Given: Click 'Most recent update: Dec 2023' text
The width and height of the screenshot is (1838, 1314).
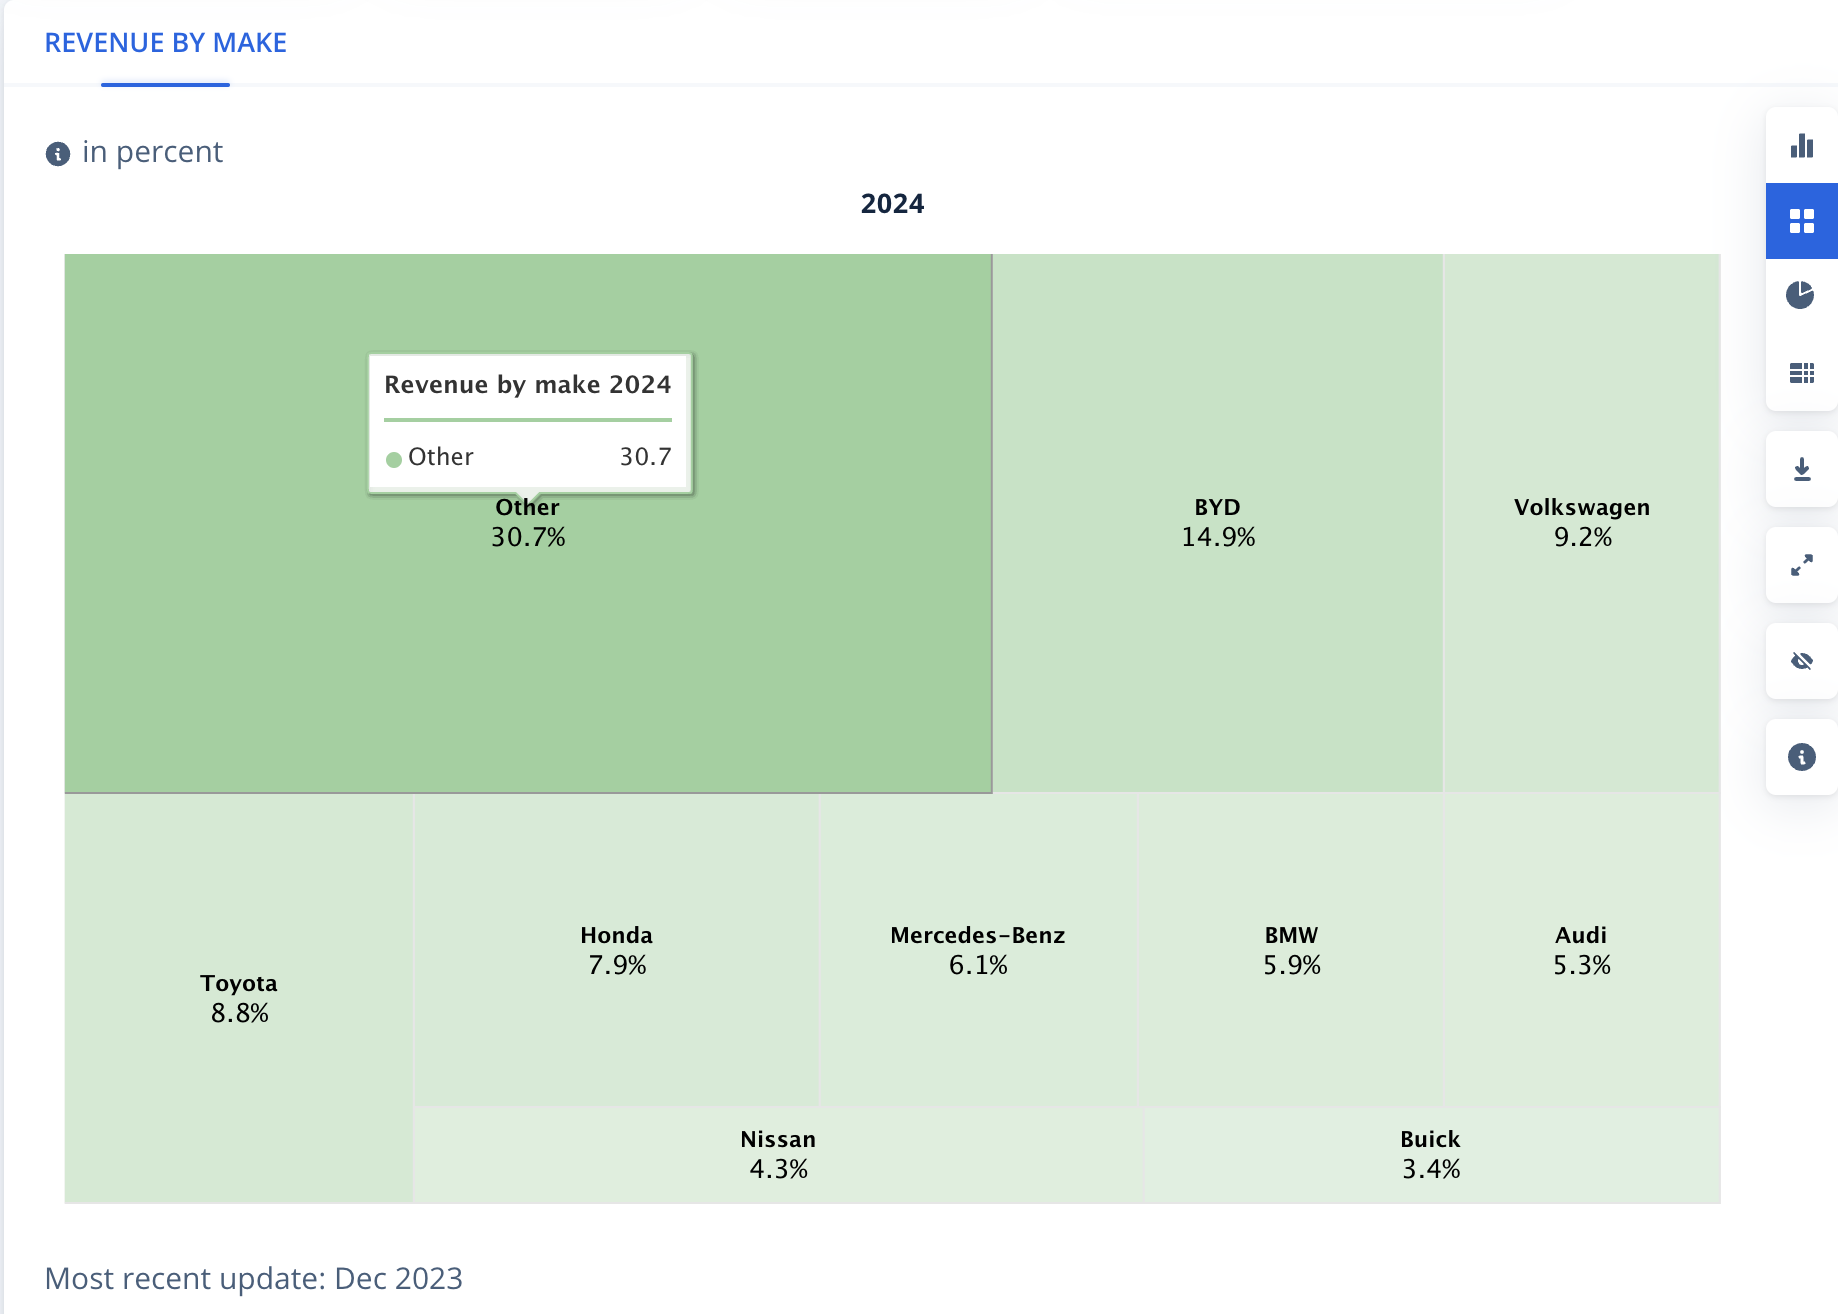Looking at the screenshot, I should click(254, 1279).
